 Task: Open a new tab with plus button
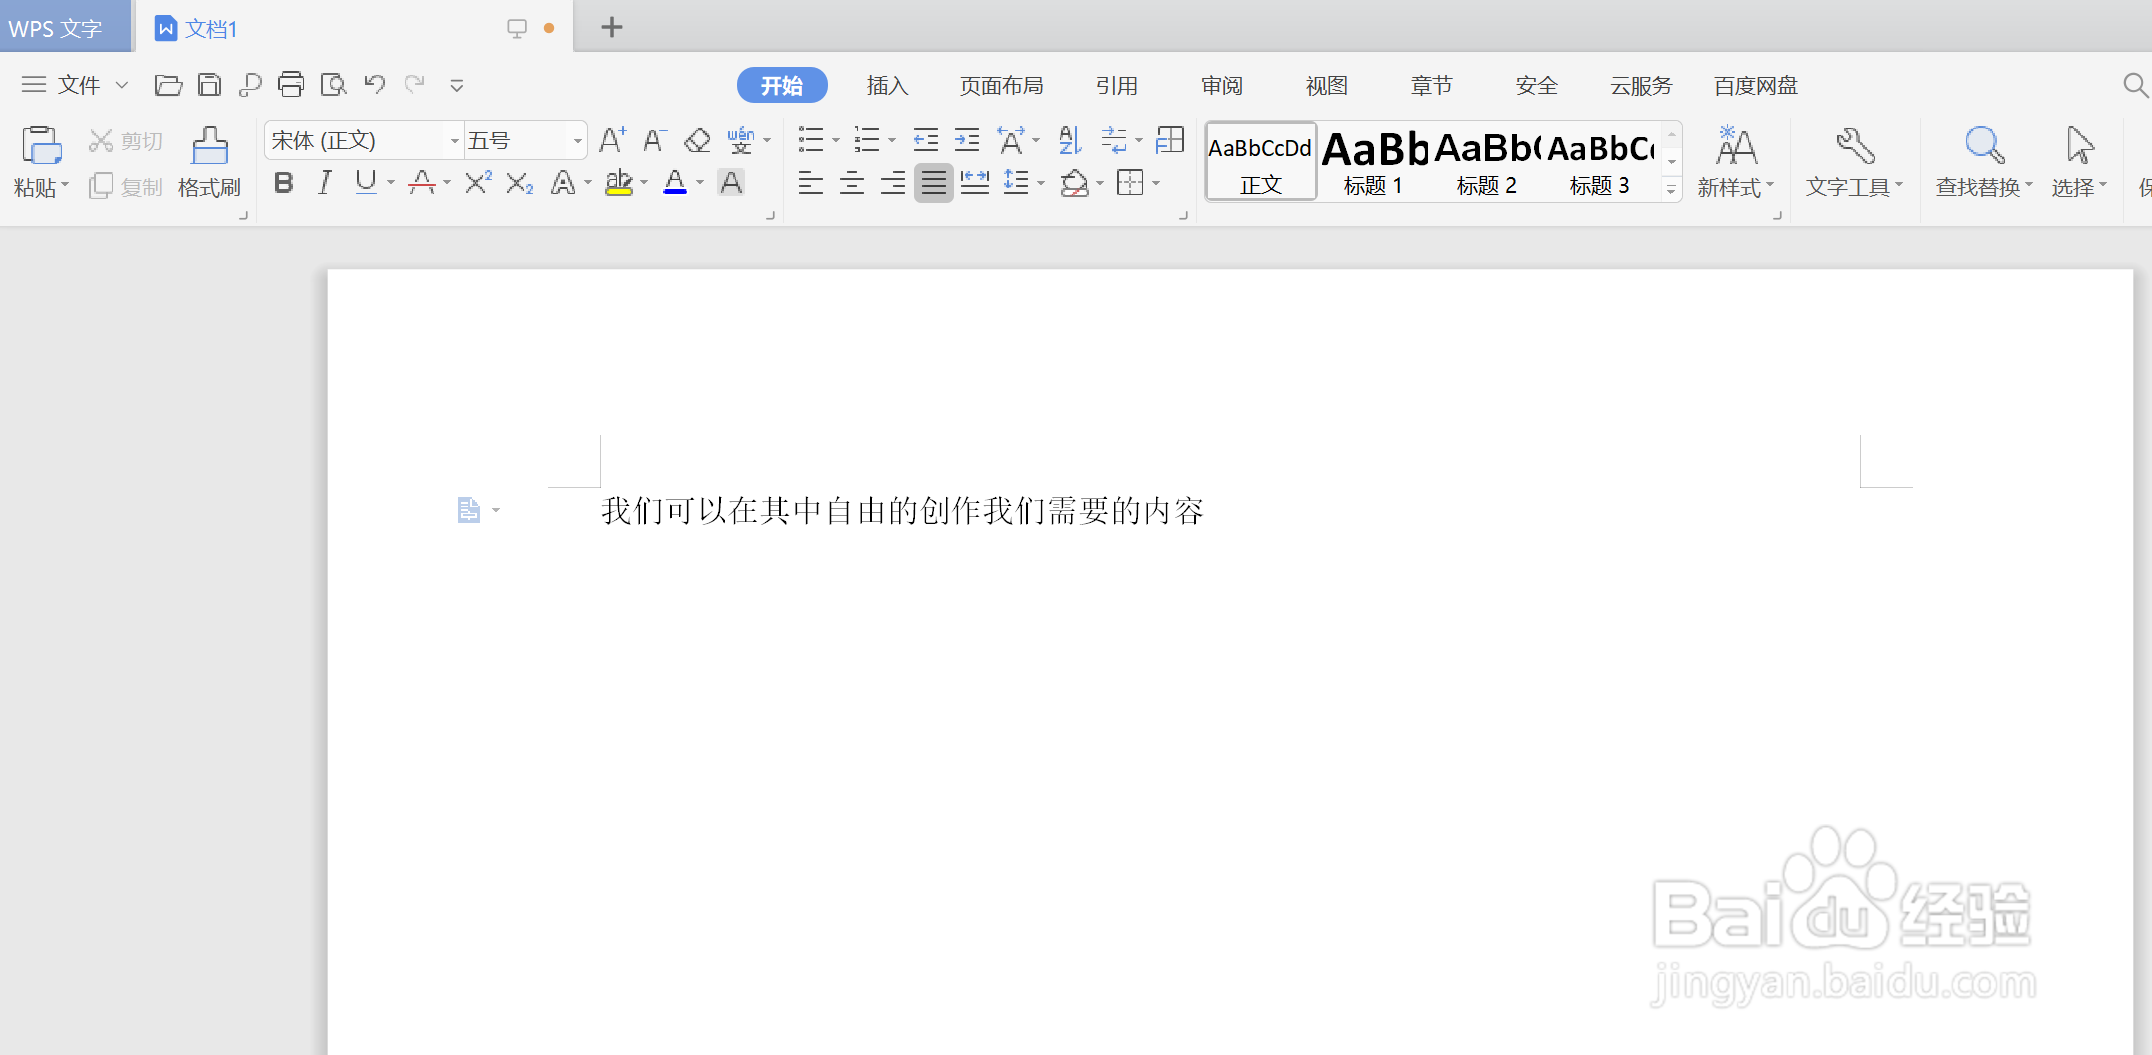612,27
